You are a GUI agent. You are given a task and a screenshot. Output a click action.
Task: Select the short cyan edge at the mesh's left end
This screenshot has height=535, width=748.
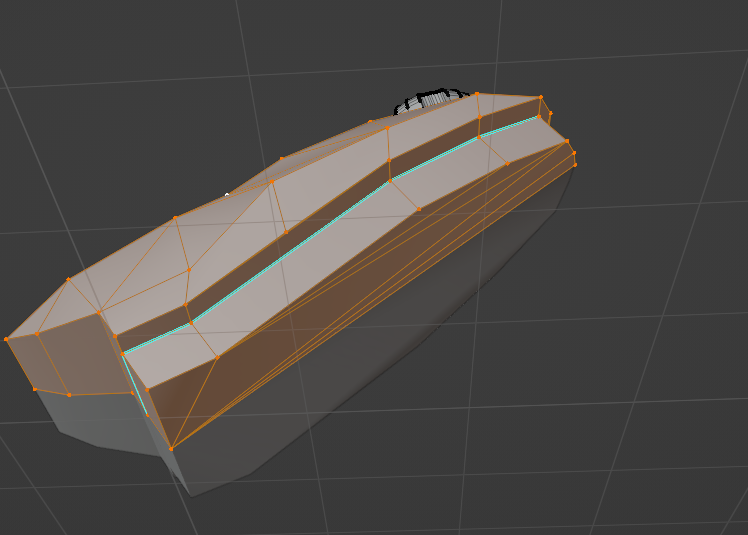[x=135, y=384]
